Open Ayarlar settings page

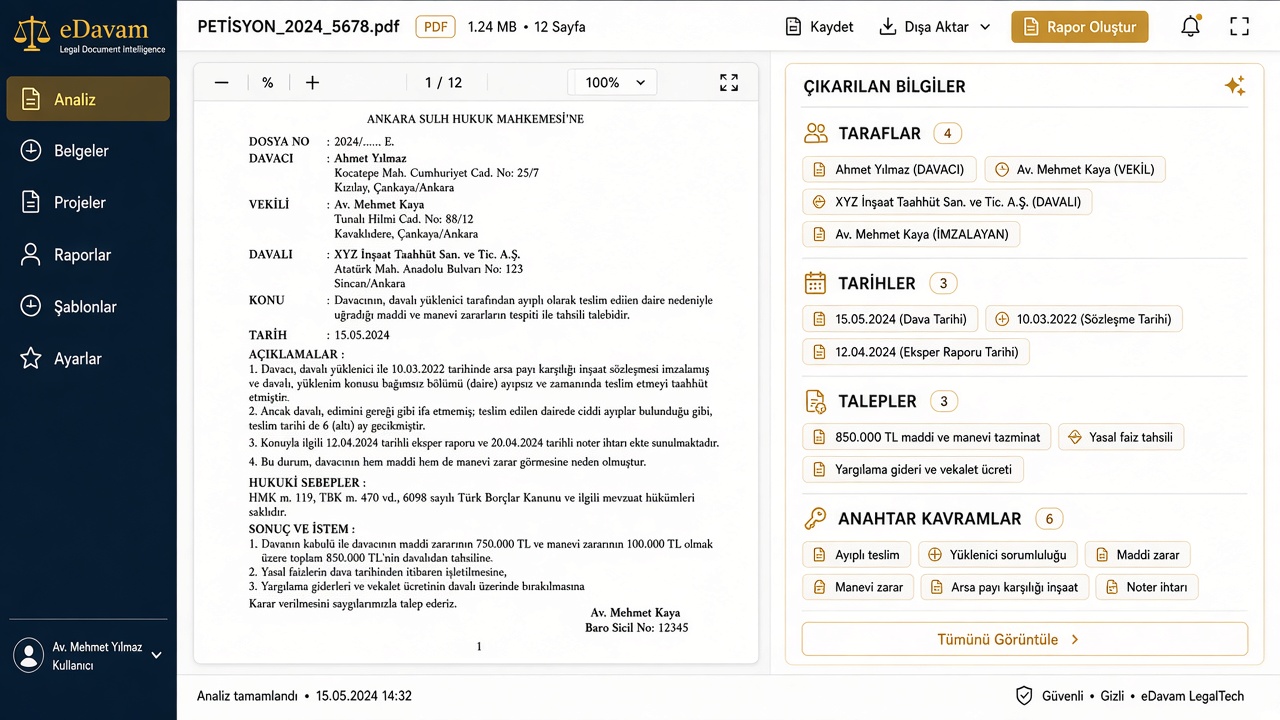coord(88,359)
